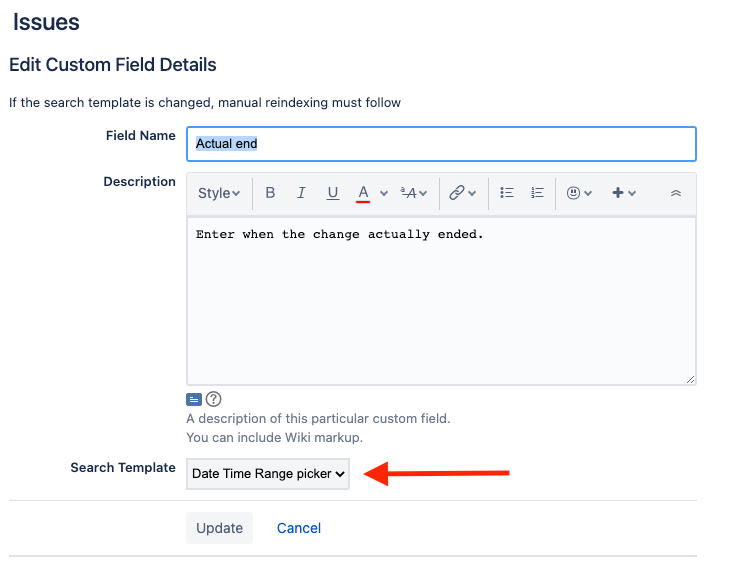
Task: Open the emoticon picker smiley icon
Action: click(574, 193)
